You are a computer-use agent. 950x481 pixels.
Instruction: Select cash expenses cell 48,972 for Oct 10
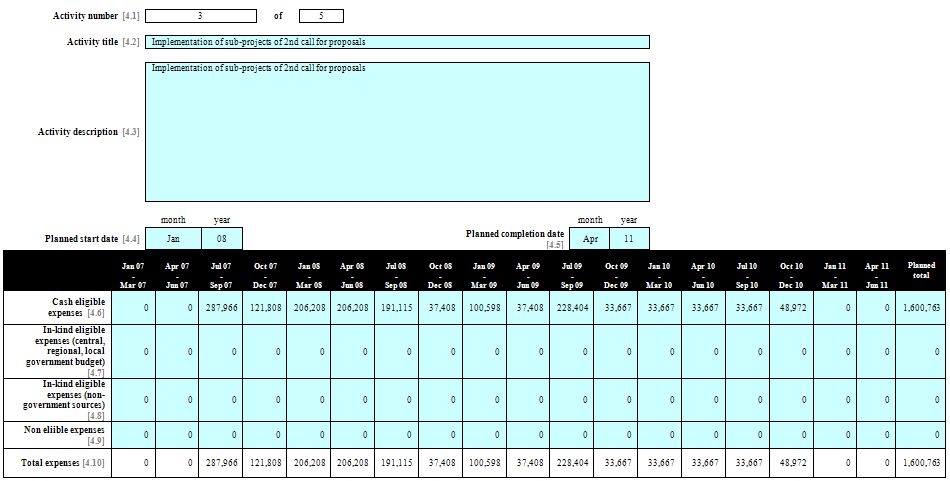coord(792,307)
